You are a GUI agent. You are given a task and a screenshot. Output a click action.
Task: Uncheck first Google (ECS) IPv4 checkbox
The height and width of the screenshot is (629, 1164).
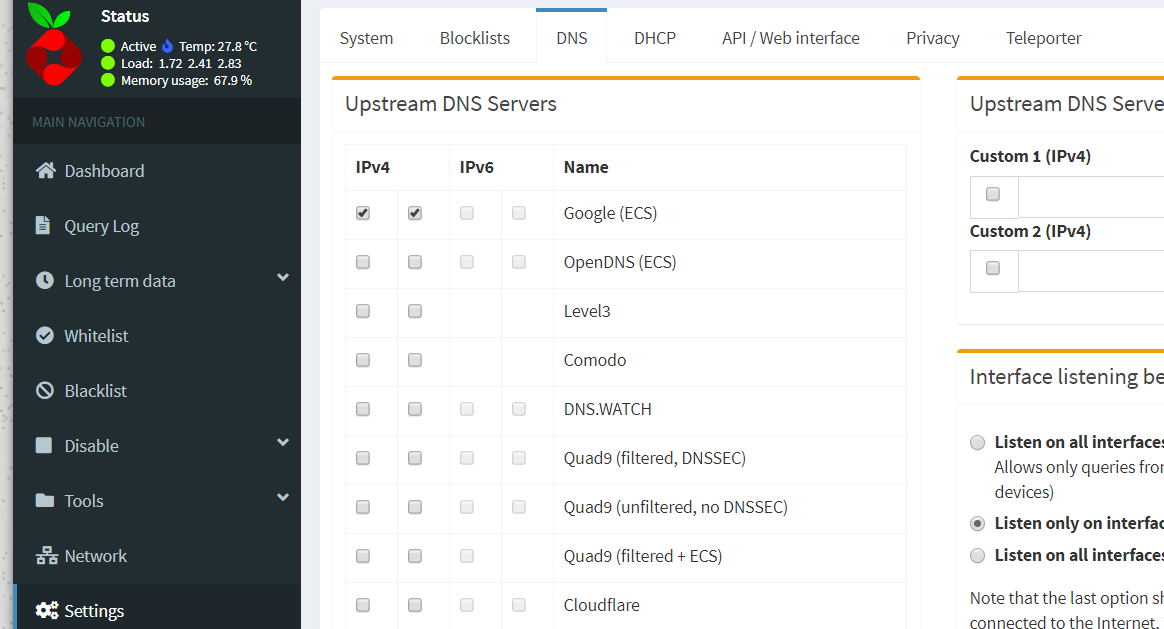click(x=363, y=213)
